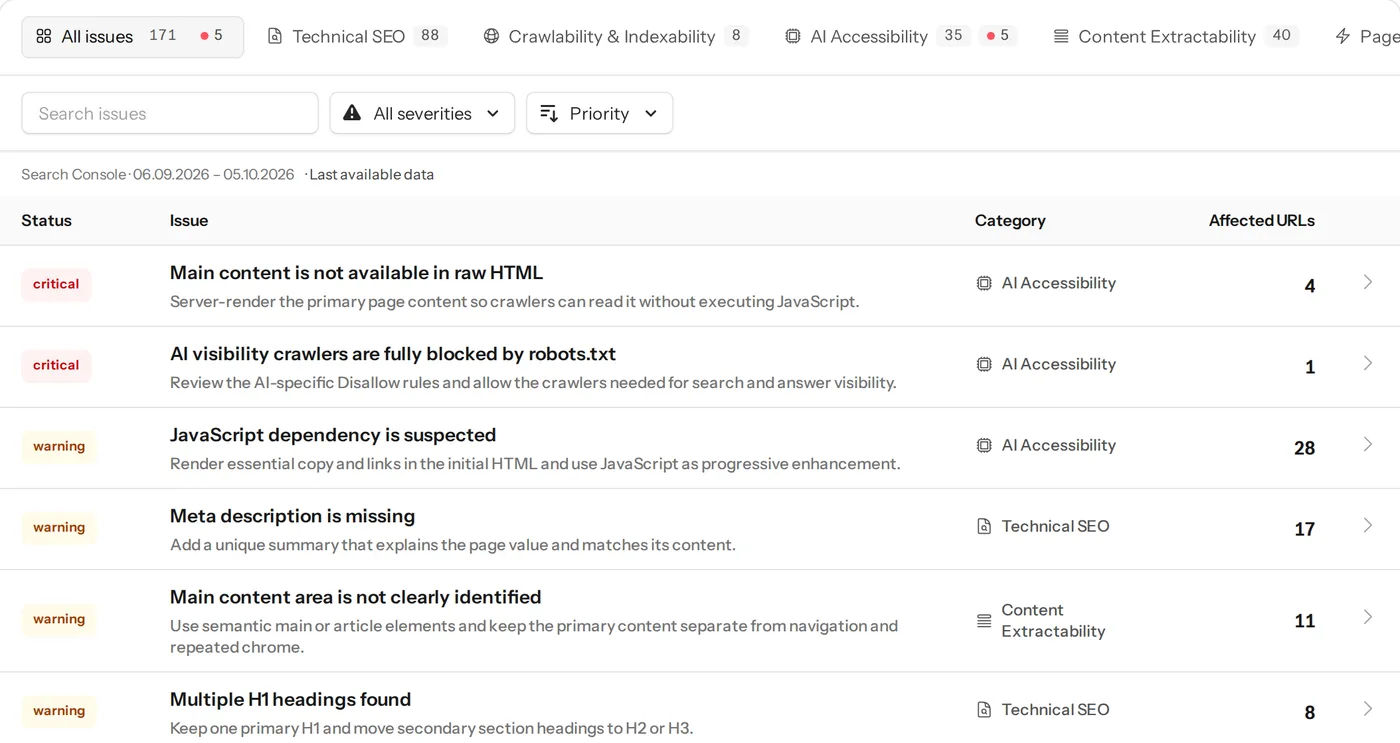Sort by the Category column header
Screen dimensions: 1400x743
[x=1010, y=221]
